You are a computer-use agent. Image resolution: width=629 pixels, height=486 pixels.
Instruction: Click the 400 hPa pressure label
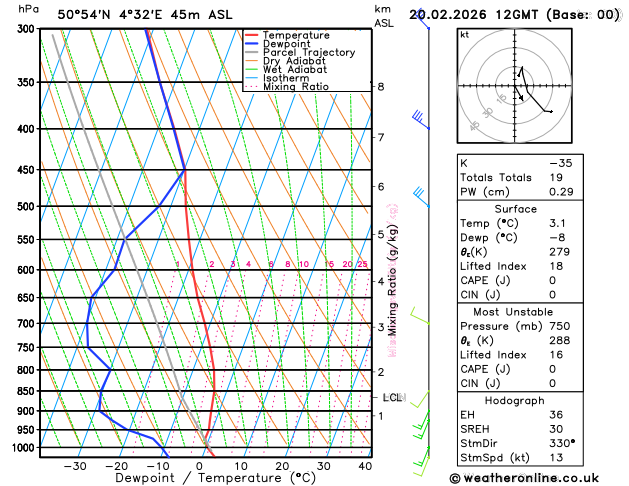[28, 129]
